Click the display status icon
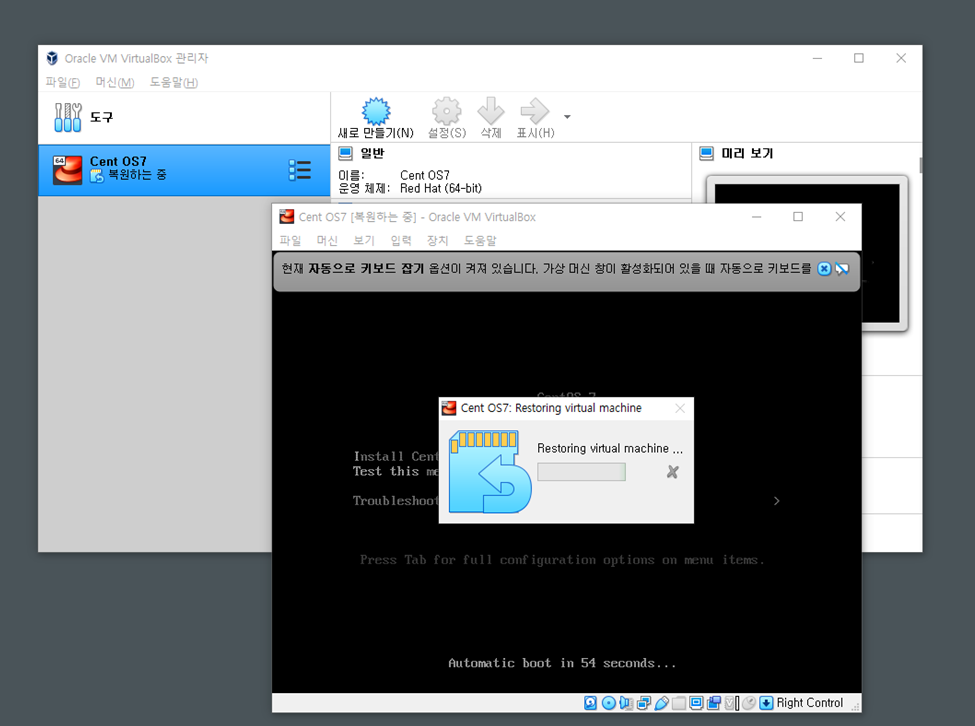The image size is (975, 726). click(x=696, y=702)
